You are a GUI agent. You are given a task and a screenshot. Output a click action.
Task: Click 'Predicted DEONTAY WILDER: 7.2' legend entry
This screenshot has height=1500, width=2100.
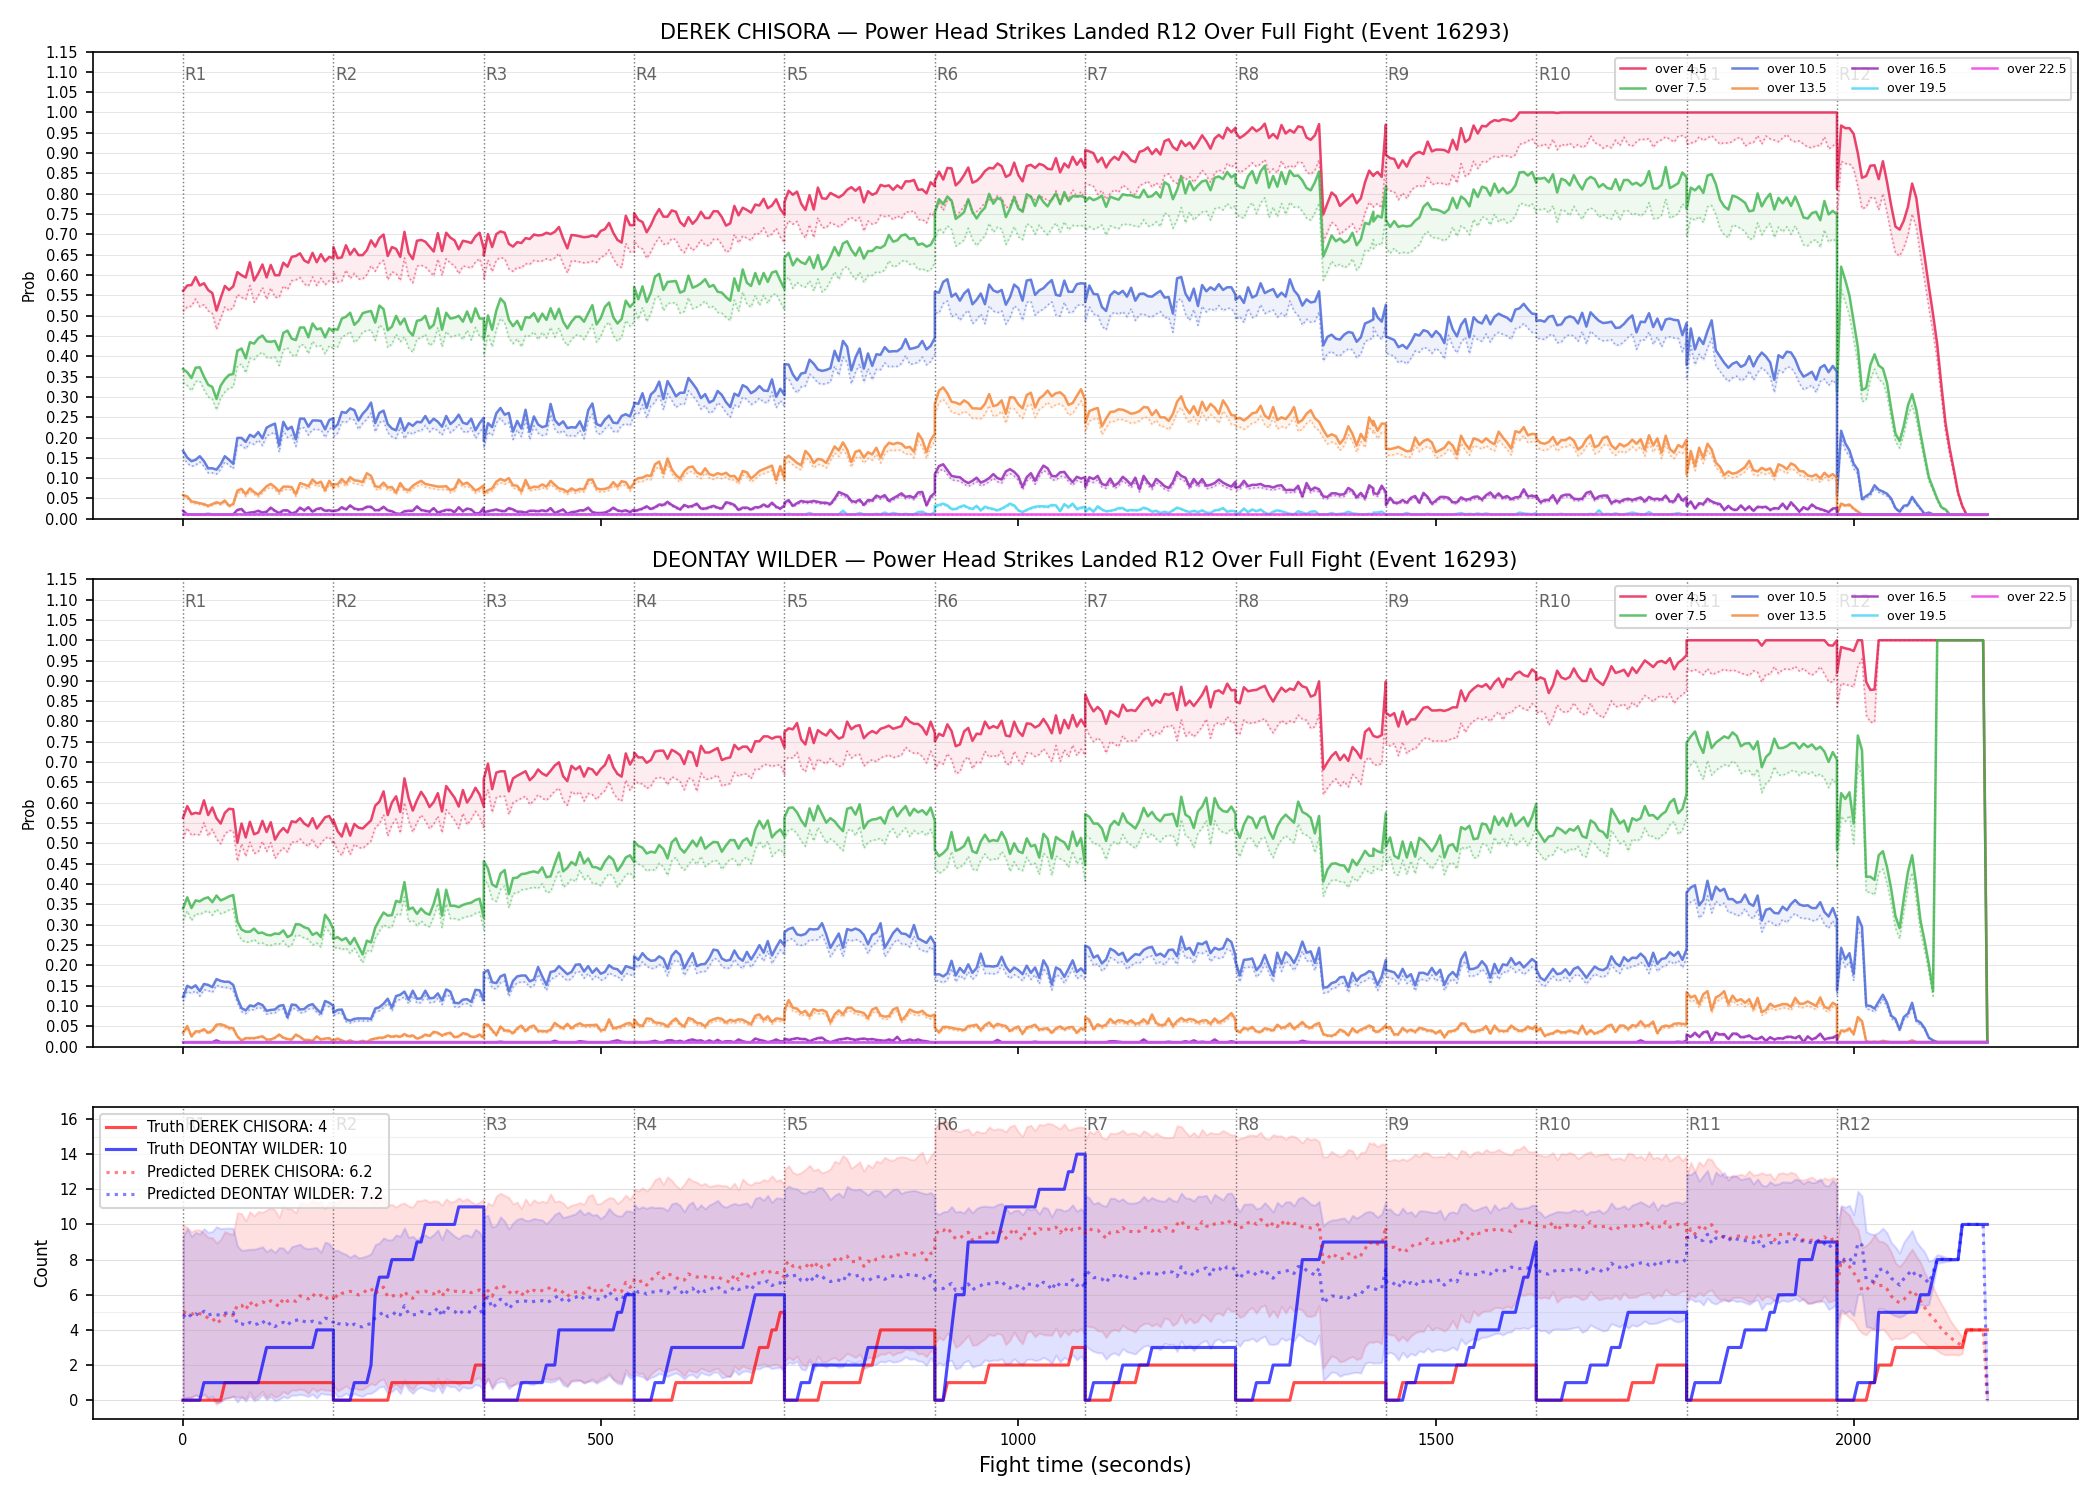pos(244,1194)
